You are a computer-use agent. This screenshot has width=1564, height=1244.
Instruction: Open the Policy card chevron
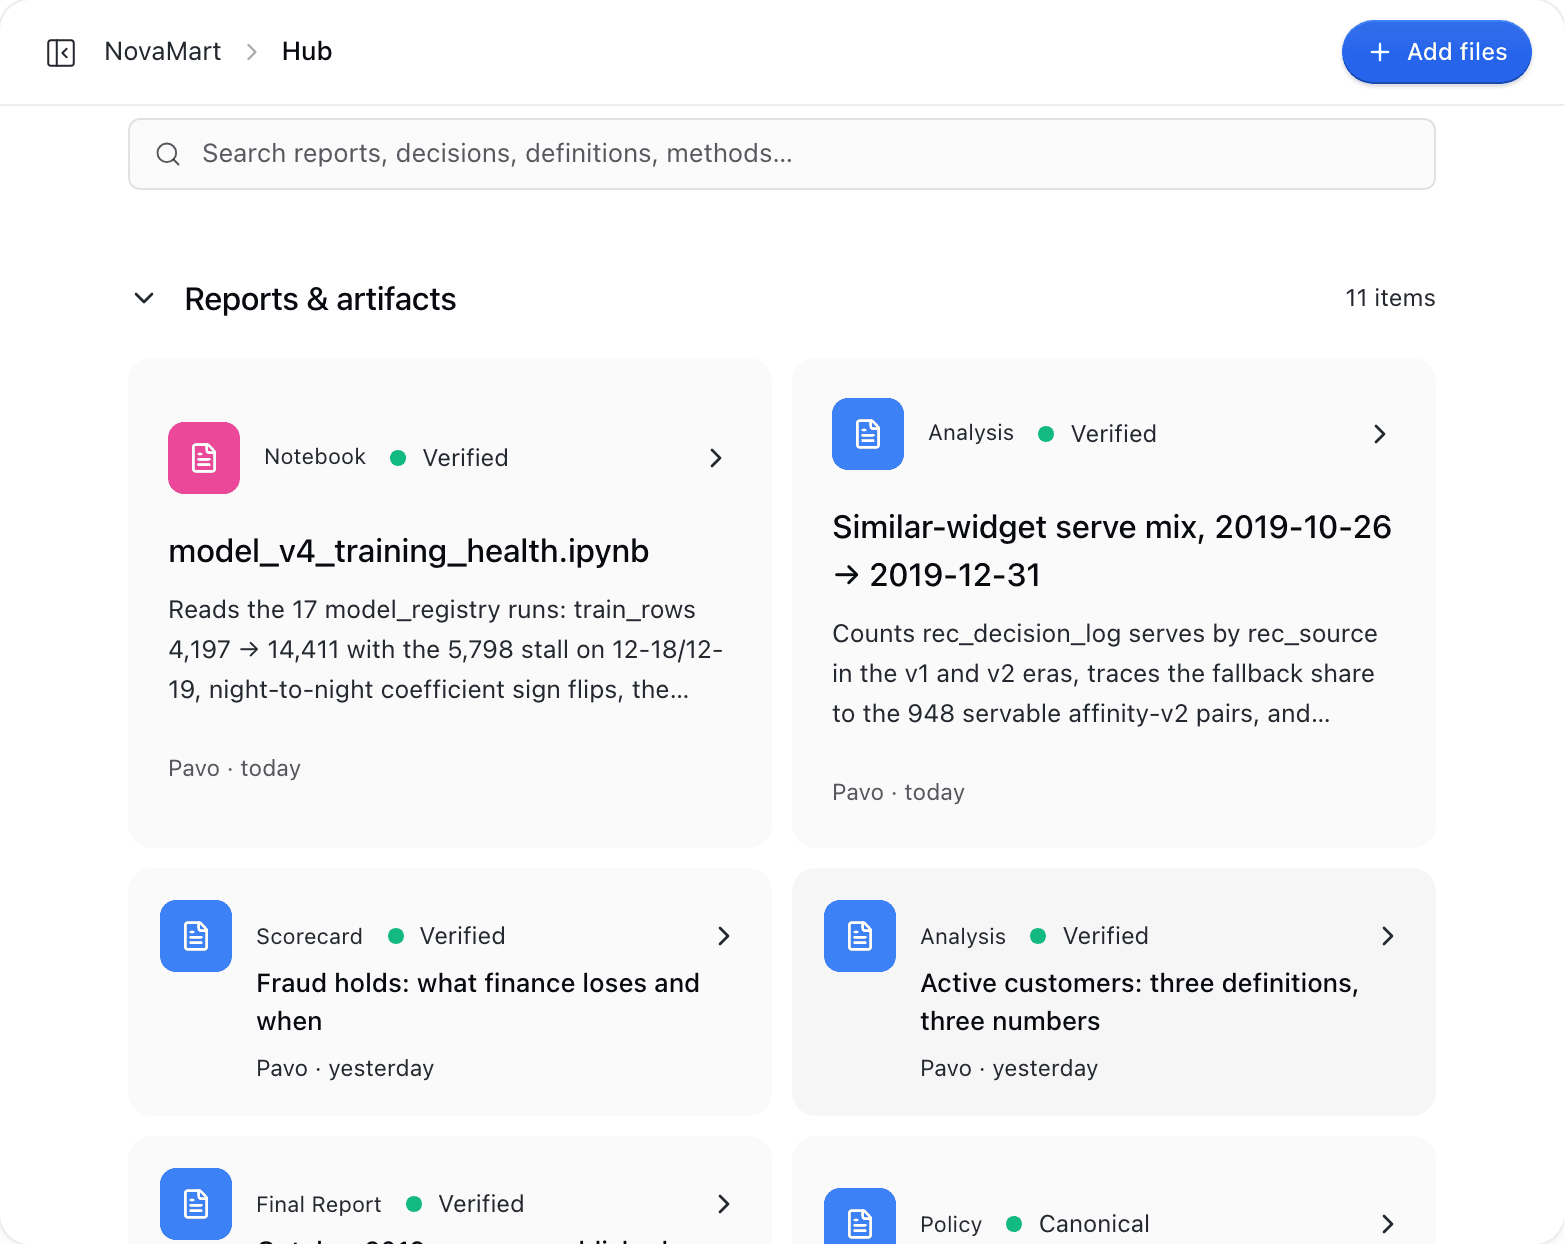(1388, 1224)
